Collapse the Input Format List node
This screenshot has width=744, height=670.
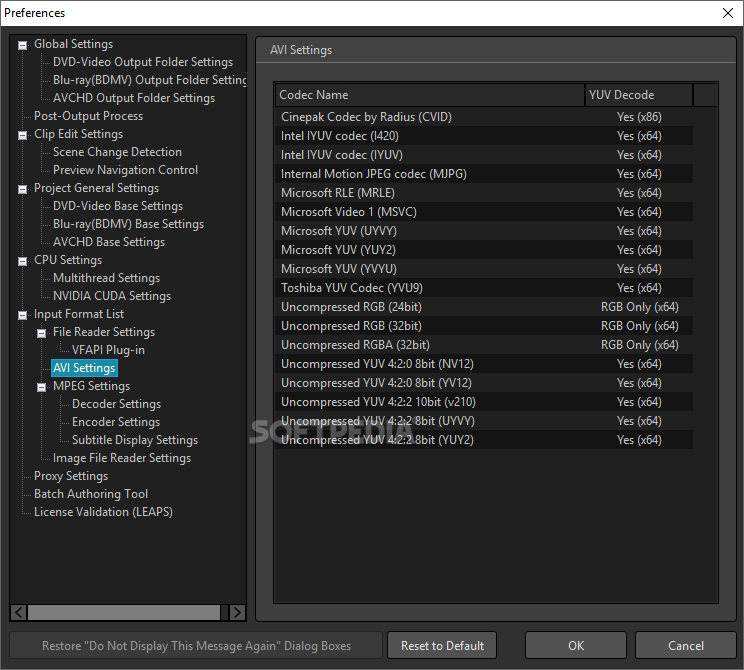click(22, 316)
